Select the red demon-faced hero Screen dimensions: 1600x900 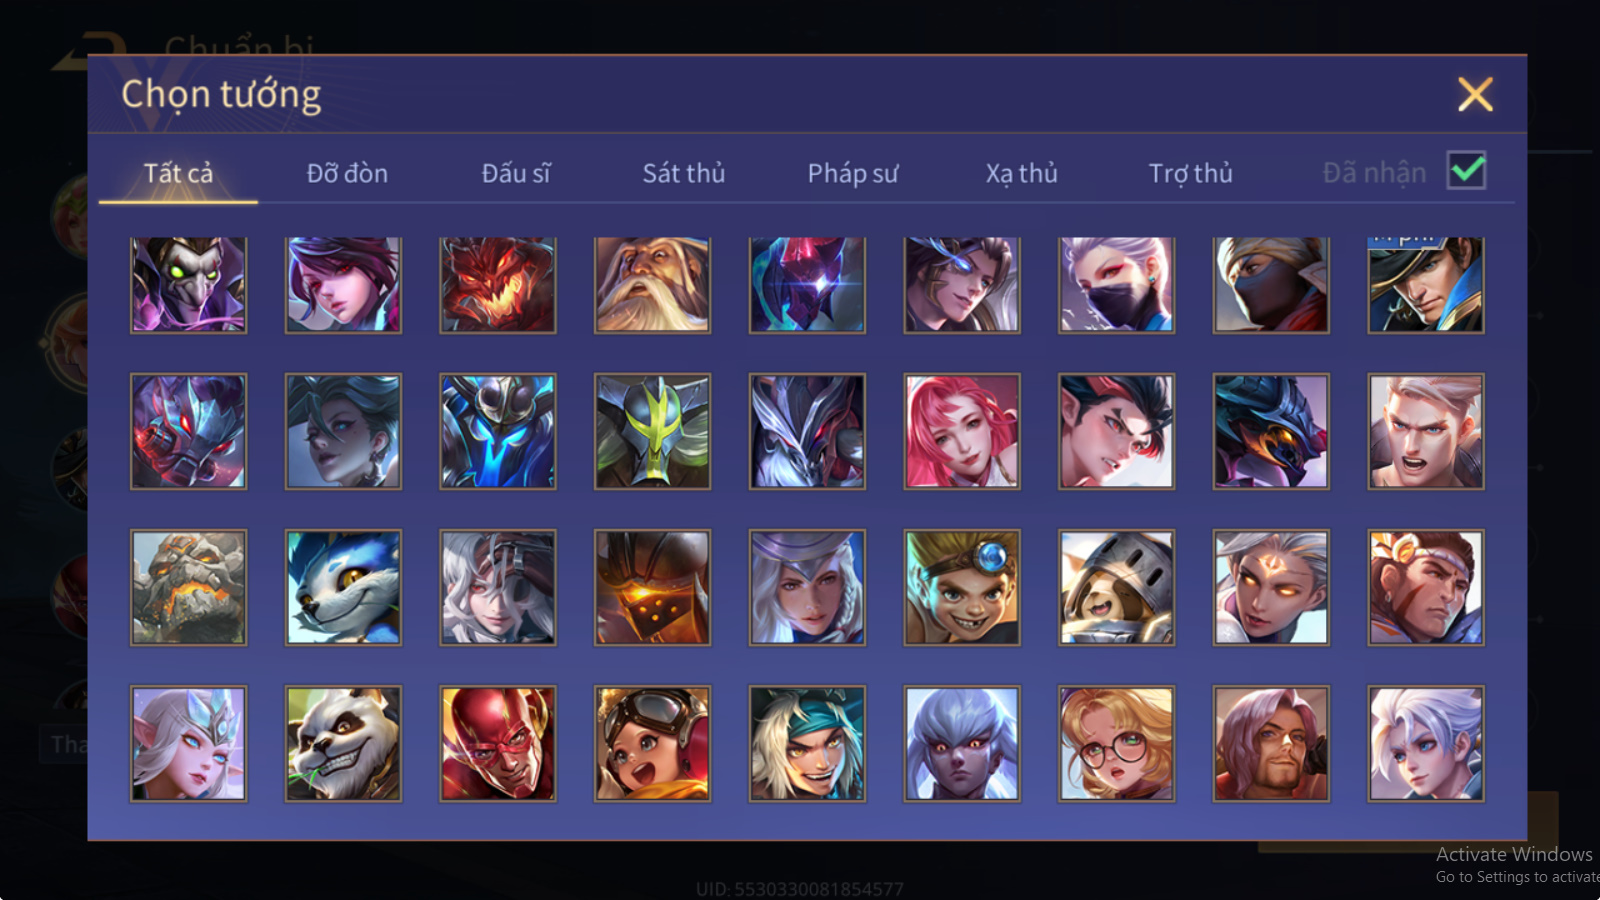coord(498,285)
